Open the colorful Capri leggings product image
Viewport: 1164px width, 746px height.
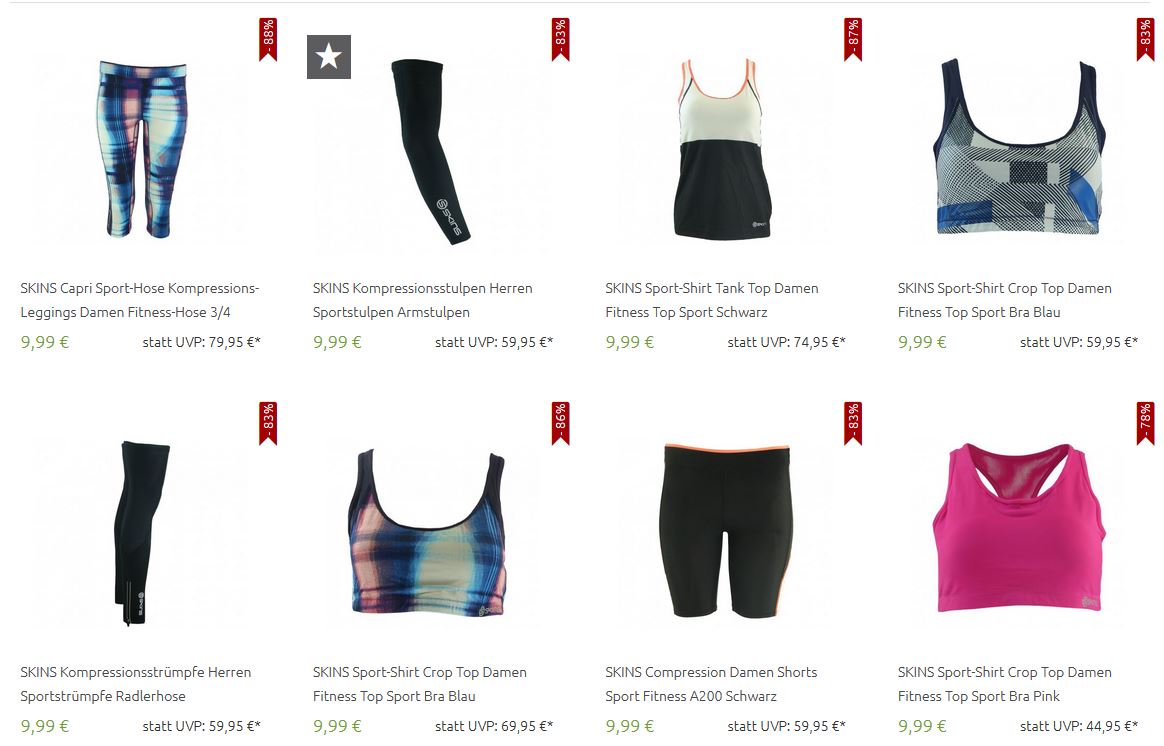pos(141,150)
